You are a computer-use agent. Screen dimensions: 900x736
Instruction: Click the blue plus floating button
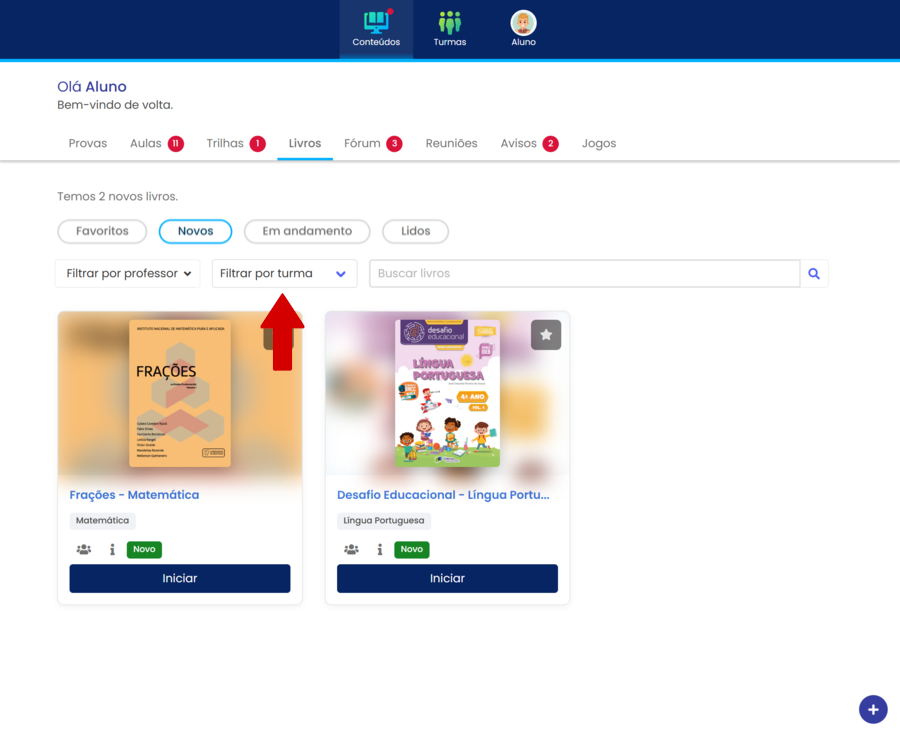click(872, 709)
